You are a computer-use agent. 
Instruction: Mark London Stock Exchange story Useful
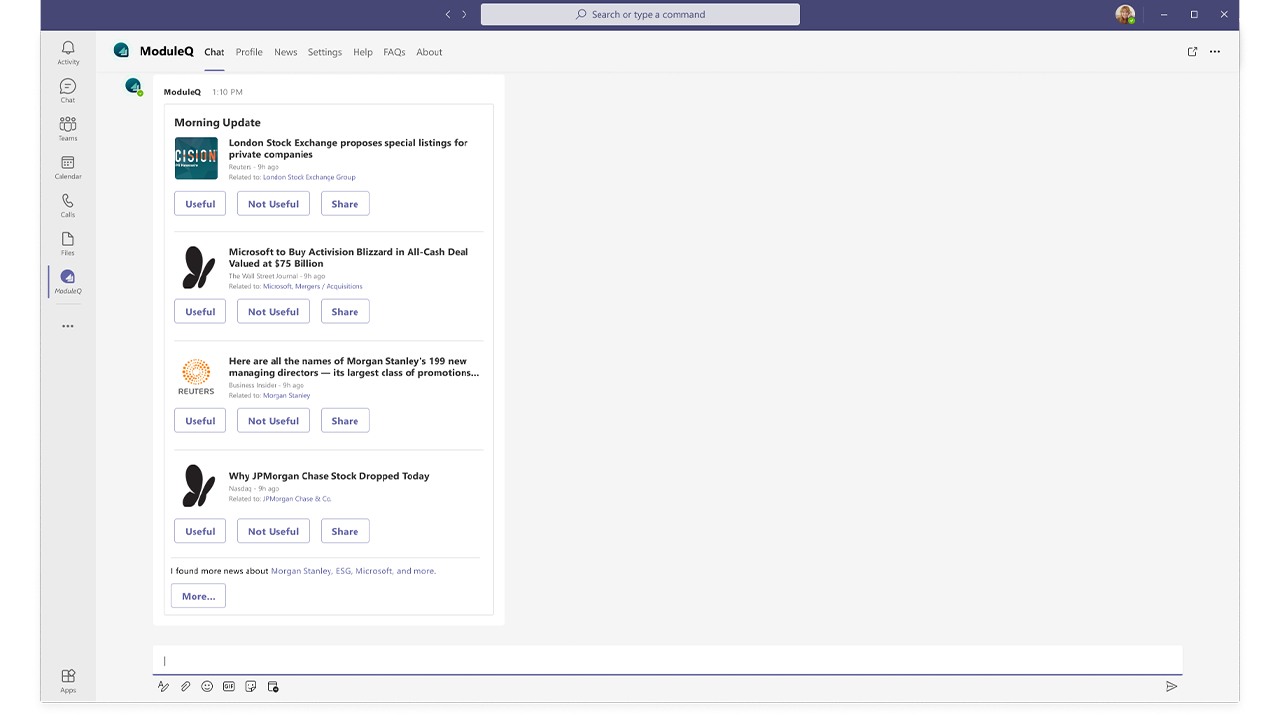tap(200, 204)
